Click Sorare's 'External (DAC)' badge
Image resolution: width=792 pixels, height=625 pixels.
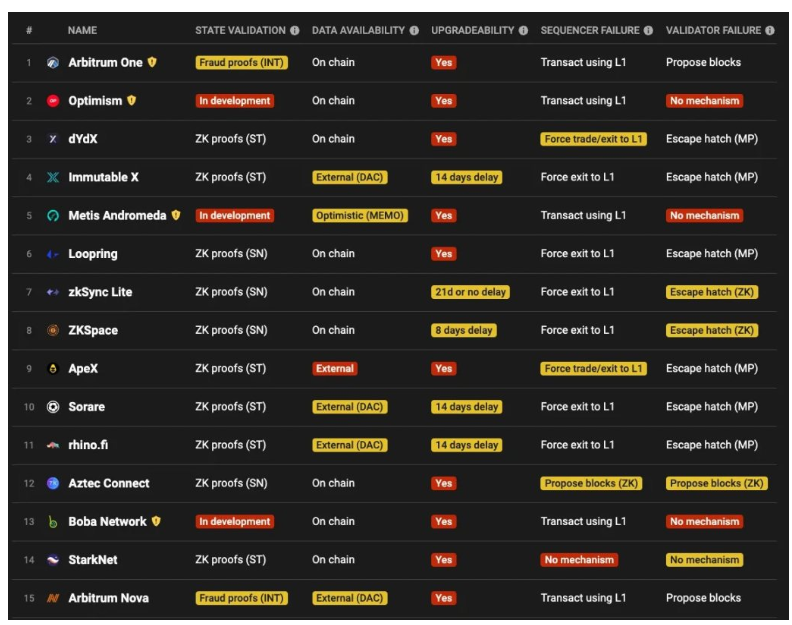(x=350, y=407)
